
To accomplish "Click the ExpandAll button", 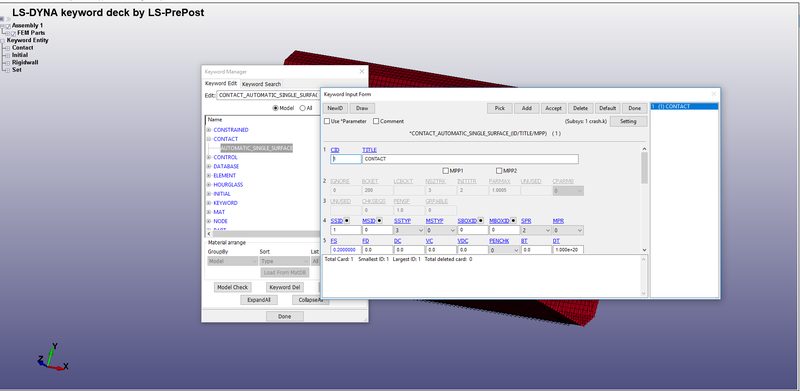I will click(x=259, y=300).
